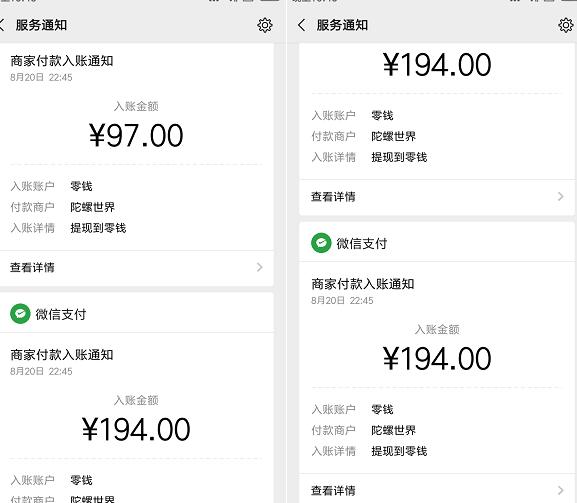The image size is (577, 503).
Task: Tap chevron arrow at bottom right 查看详情 row
Action: click(561, 490)
